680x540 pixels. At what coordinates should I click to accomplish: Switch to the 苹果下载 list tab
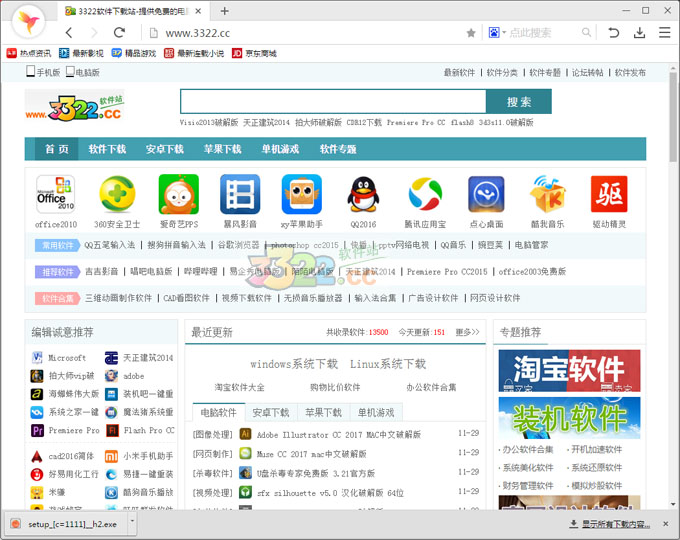(x=324, y=412)
